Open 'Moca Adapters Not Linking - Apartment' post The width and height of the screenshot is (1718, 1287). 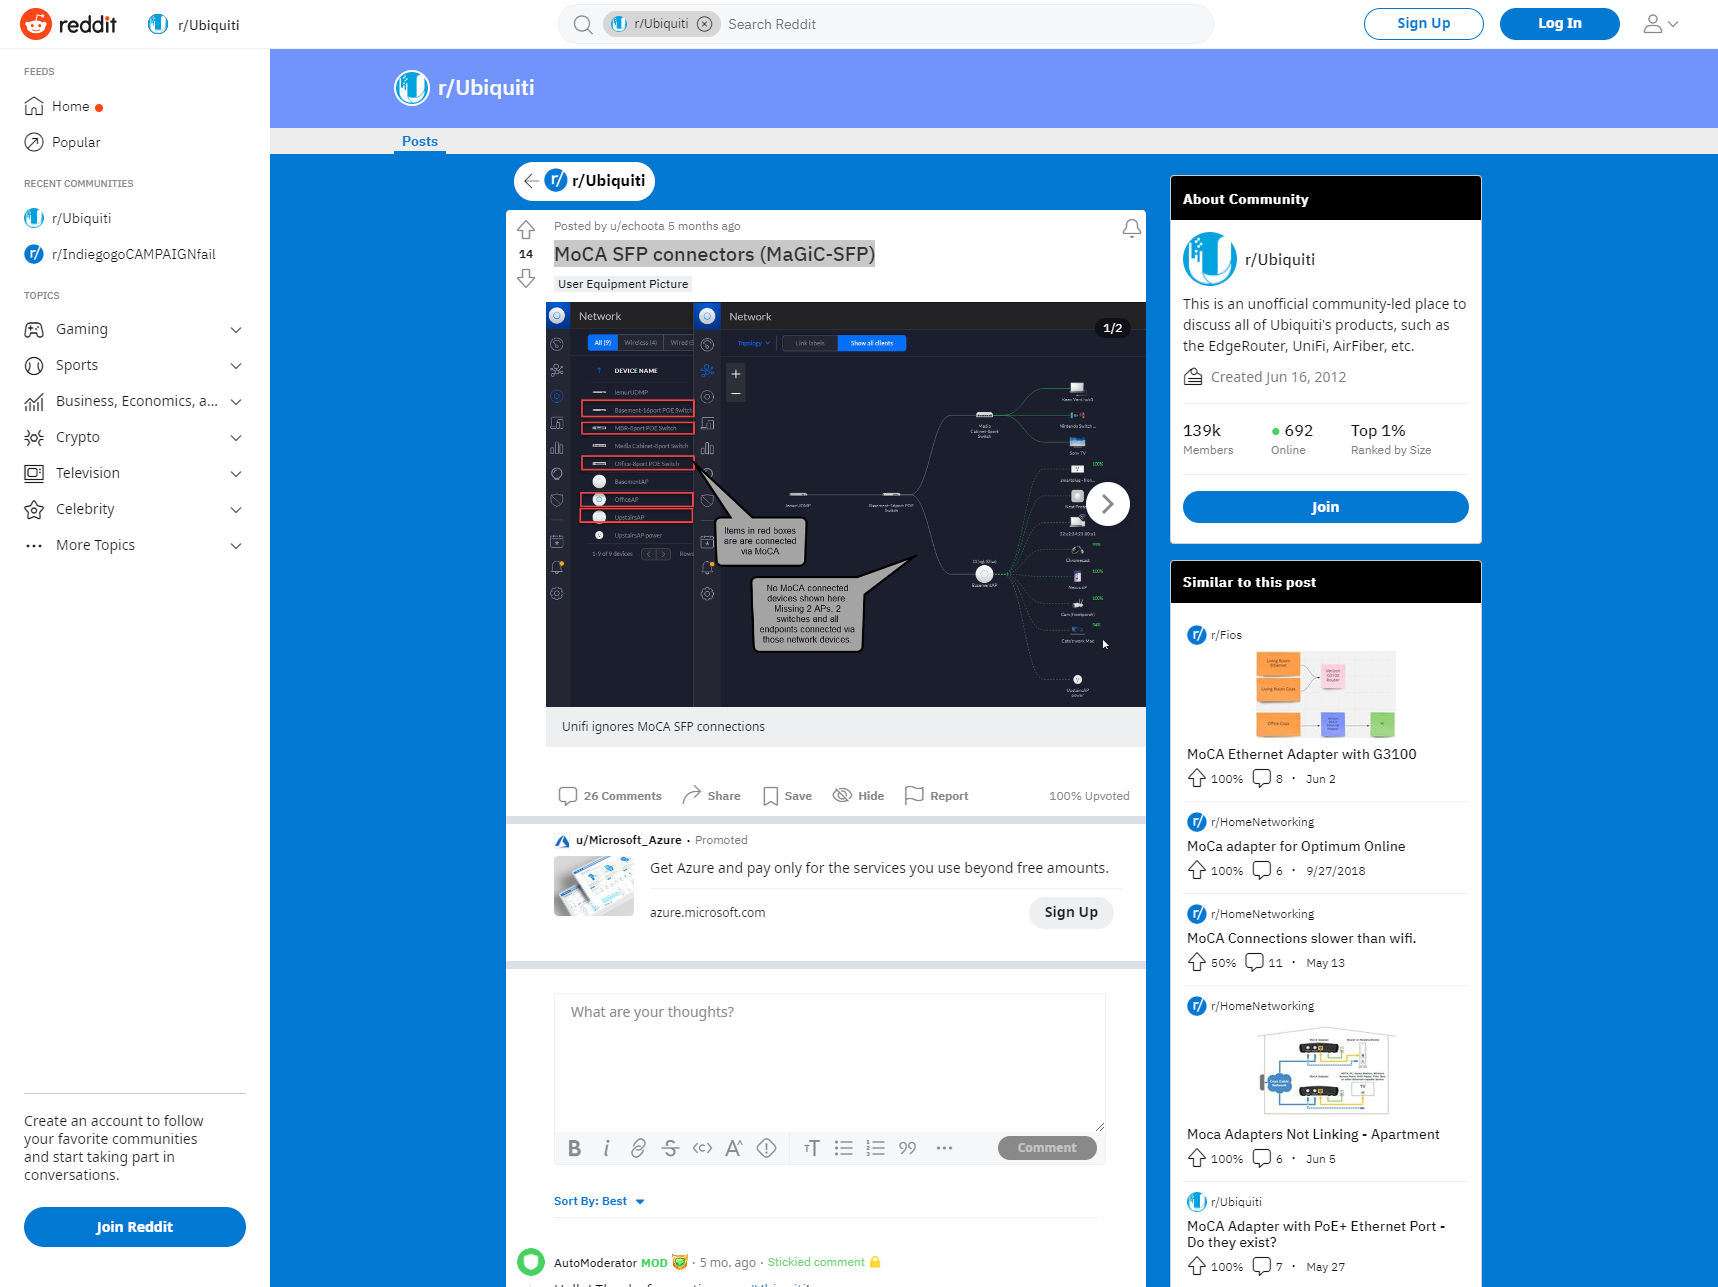(x=1313, y=1134)
